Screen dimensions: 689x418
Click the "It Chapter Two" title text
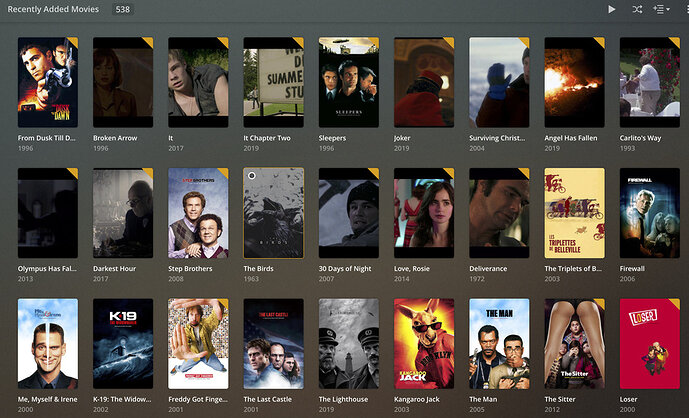(x=267, y=138)
